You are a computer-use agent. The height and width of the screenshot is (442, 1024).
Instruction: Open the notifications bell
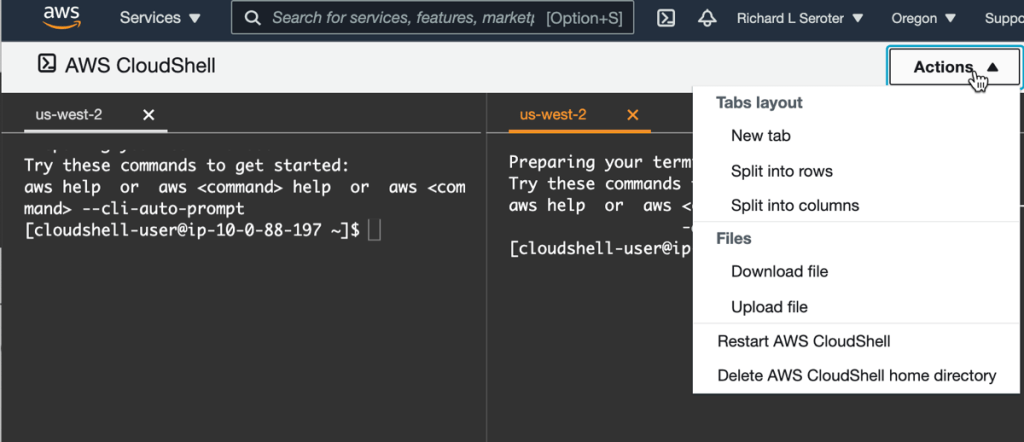[707, 18]
